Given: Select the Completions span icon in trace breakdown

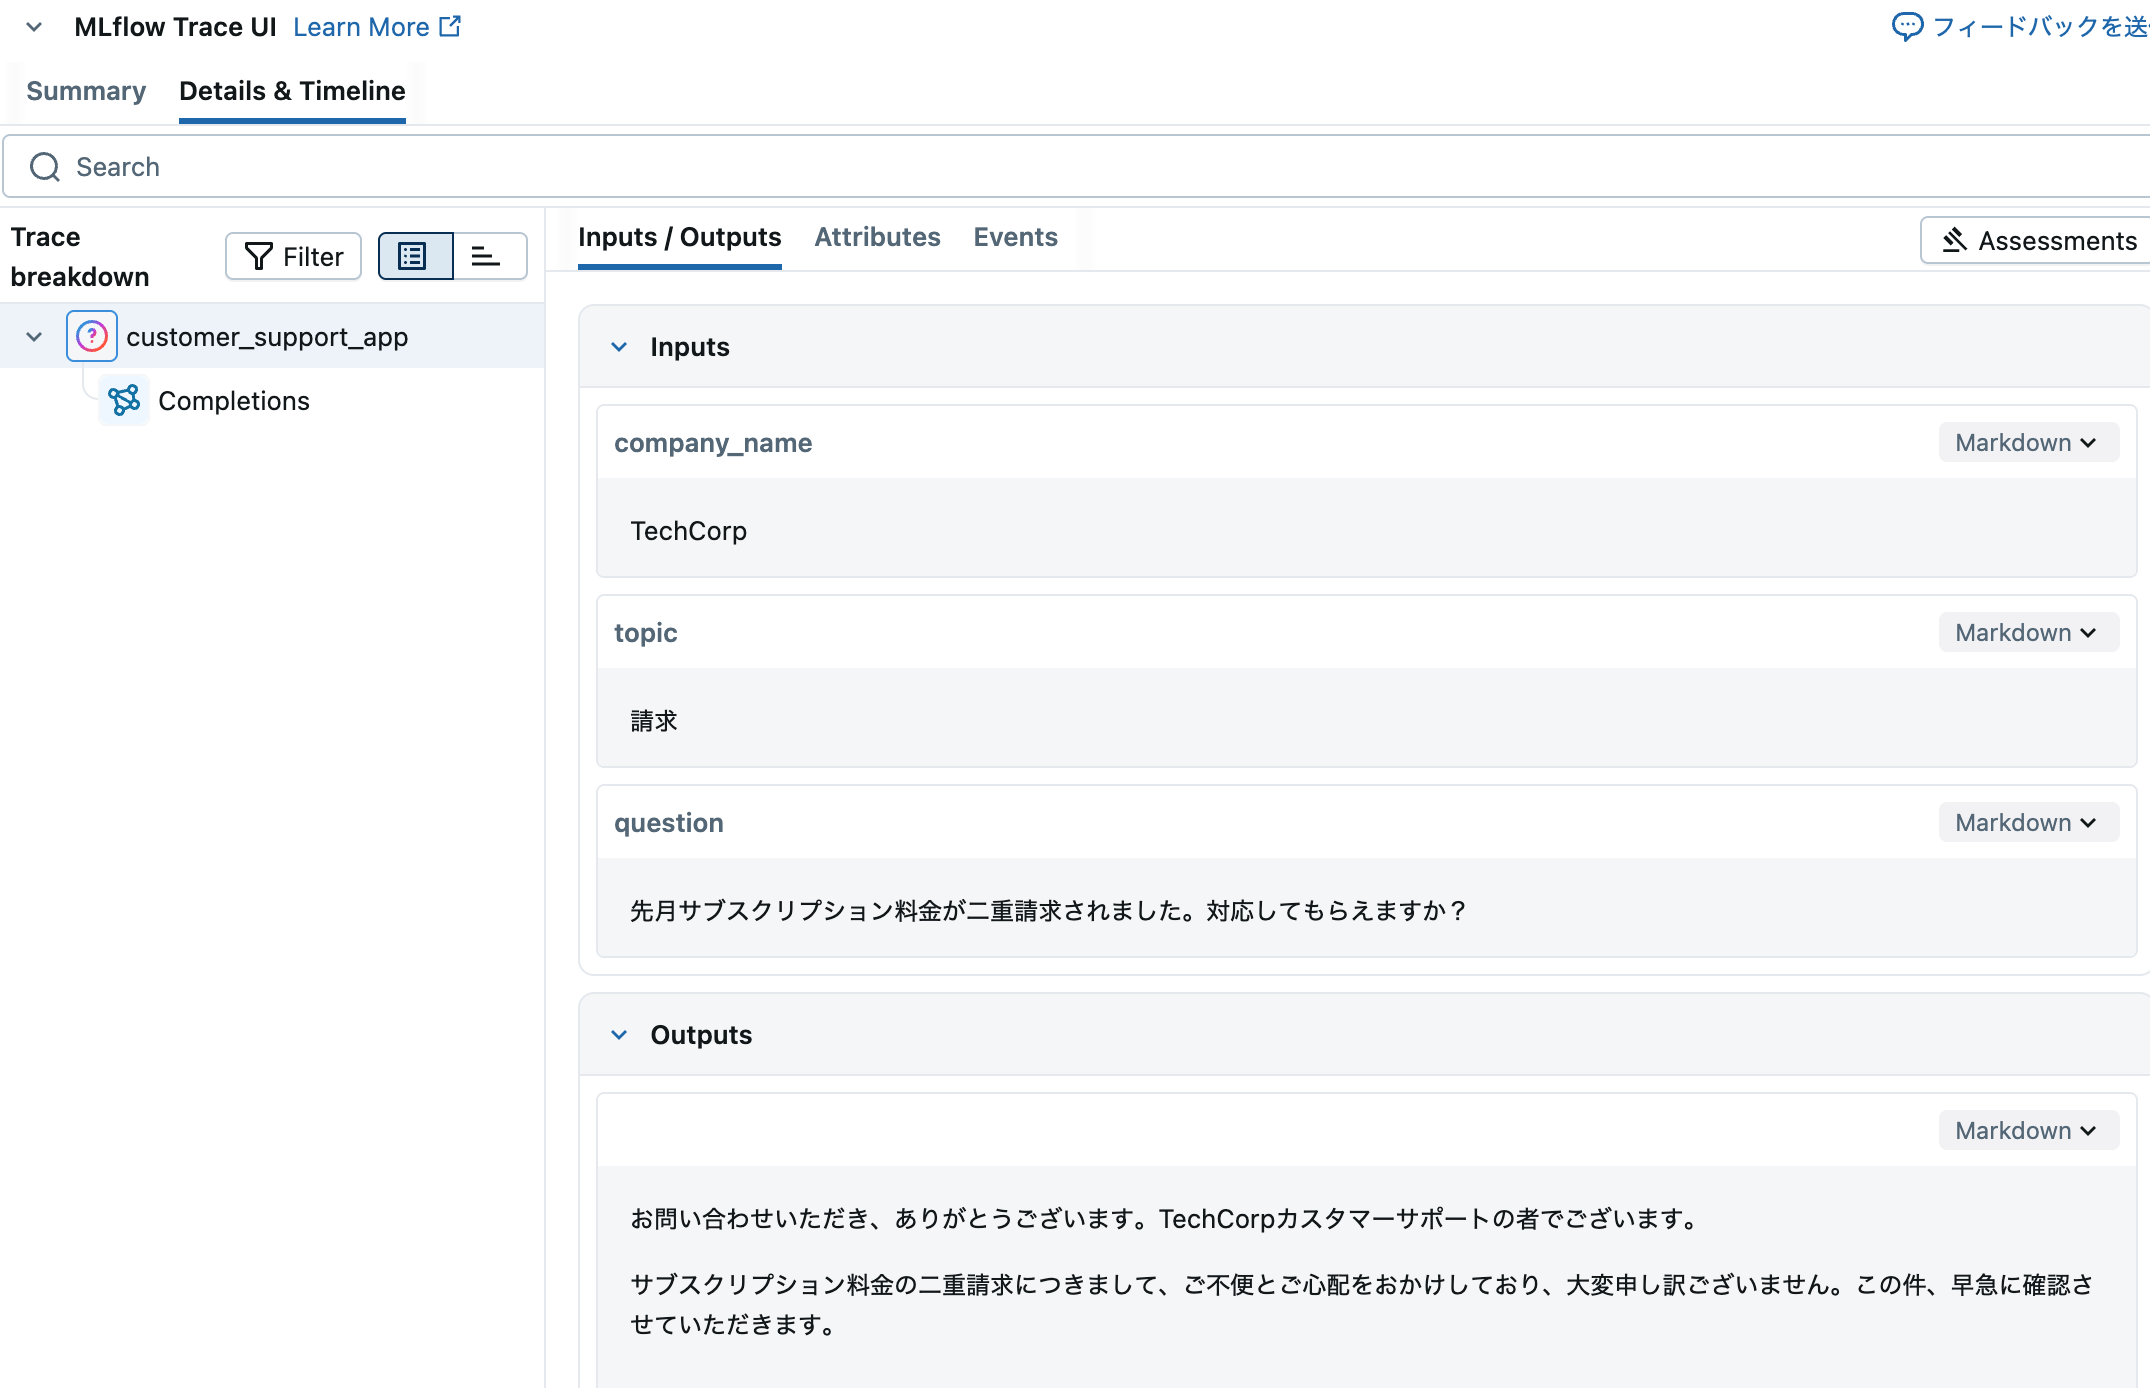Looking at the screenshot, I should coord(123,400).
